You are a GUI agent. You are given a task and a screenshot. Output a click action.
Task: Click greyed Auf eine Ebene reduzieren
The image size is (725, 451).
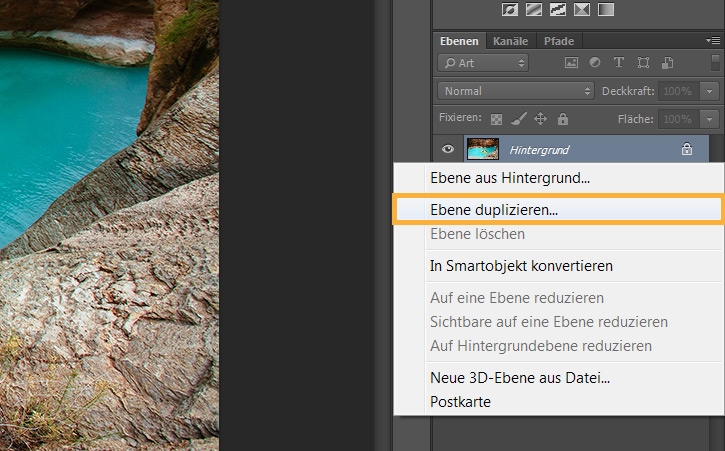point(559,298)
